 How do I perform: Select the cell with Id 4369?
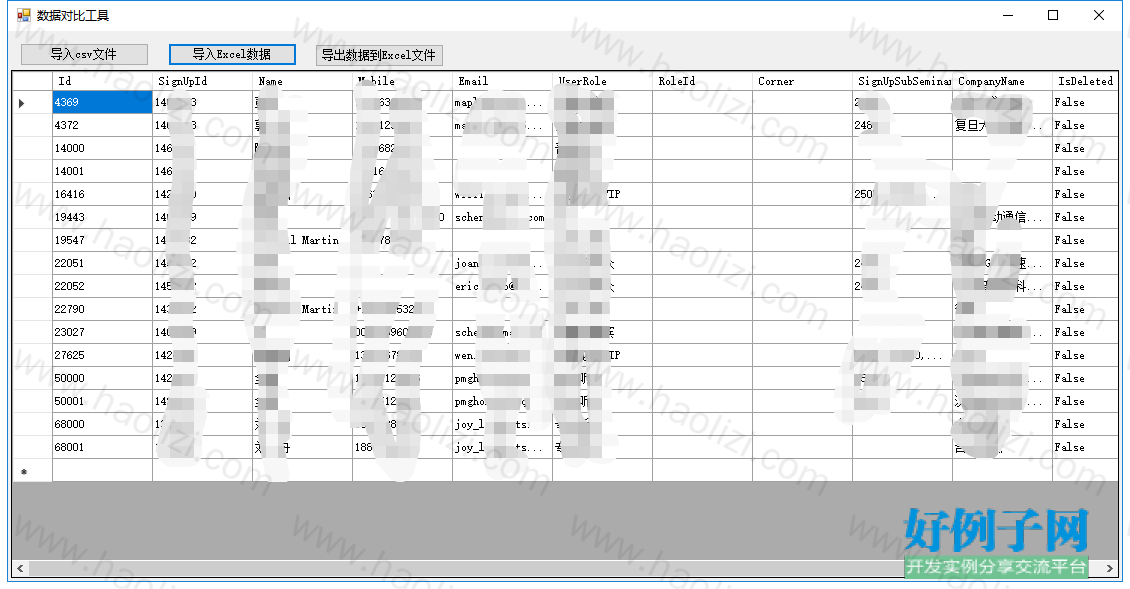pos(102,102)
